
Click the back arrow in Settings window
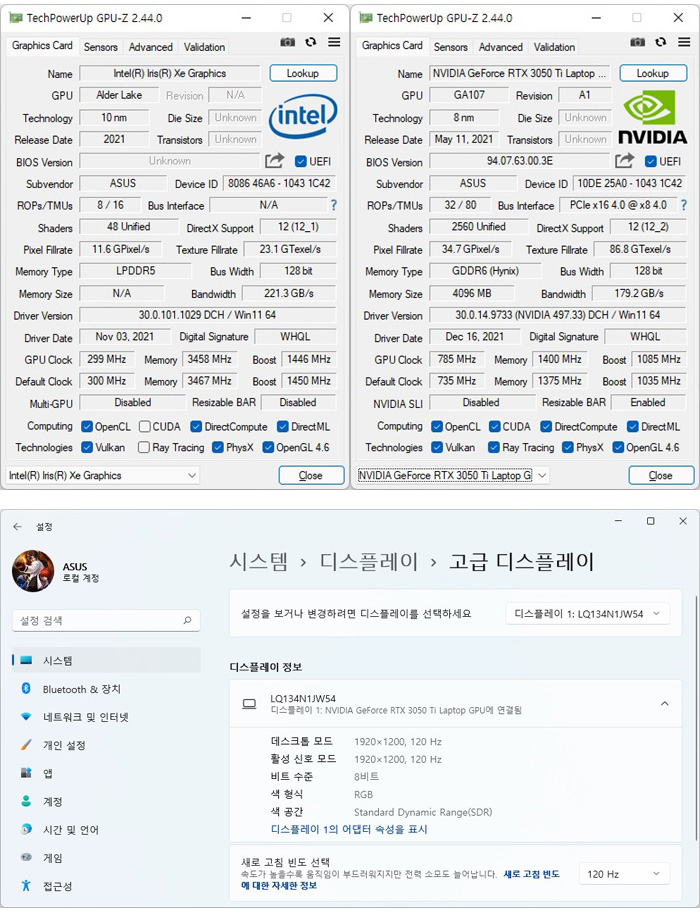click(17, 526)
